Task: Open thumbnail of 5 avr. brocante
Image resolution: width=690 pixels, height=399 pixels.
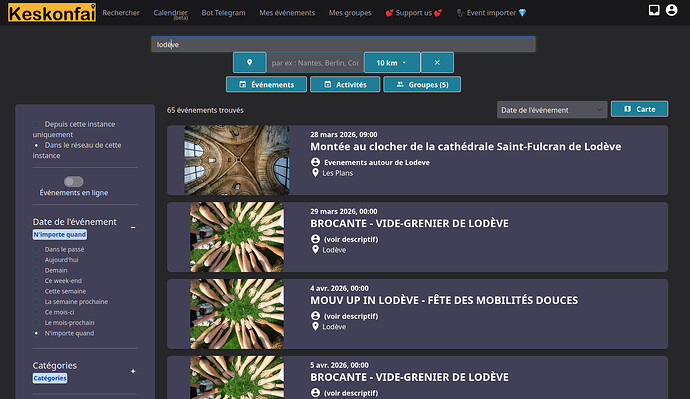Action: (x=237, y=377)
